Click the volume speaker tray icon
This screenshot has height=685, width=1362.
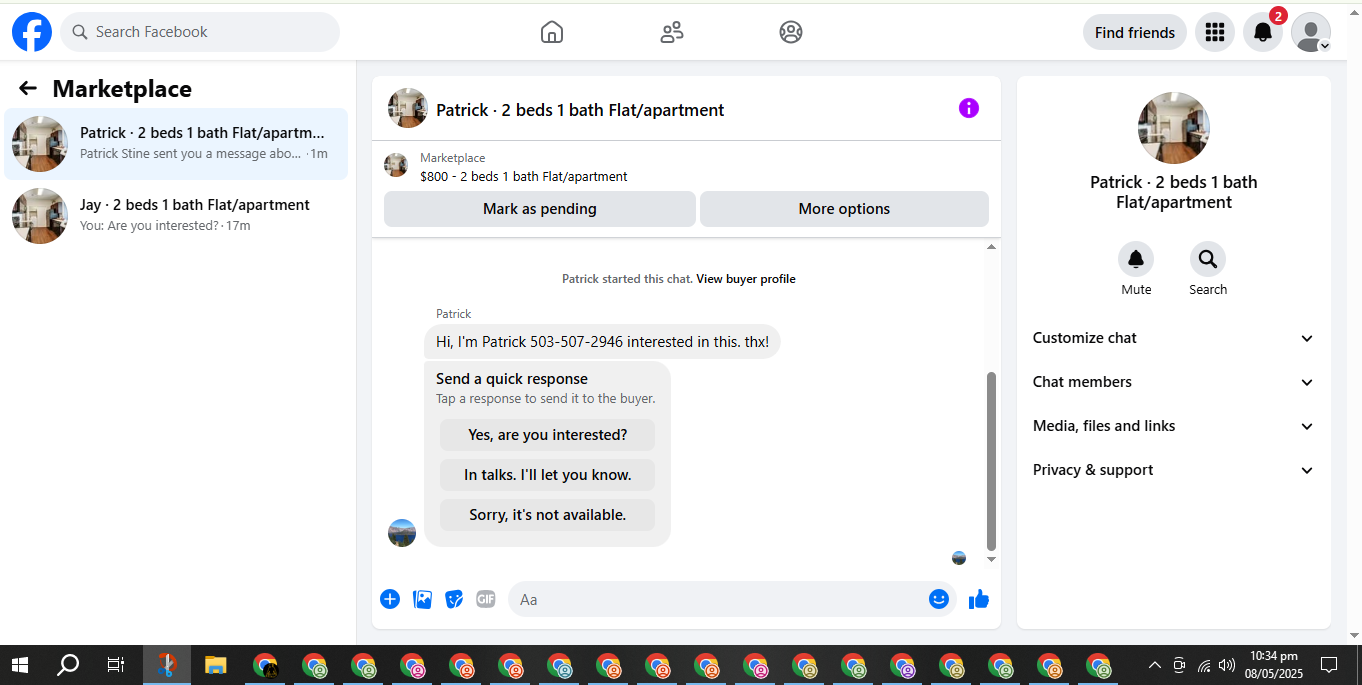[1227, 665]
